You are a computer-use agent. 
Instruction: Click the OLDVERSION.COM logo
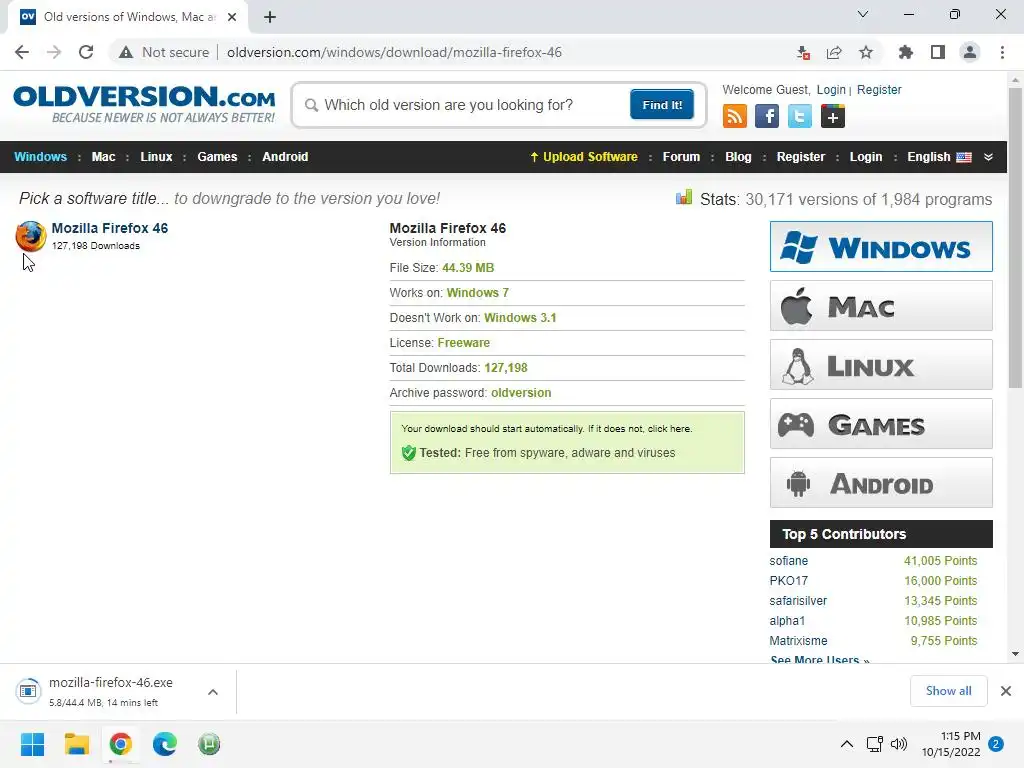coord(144,104)
